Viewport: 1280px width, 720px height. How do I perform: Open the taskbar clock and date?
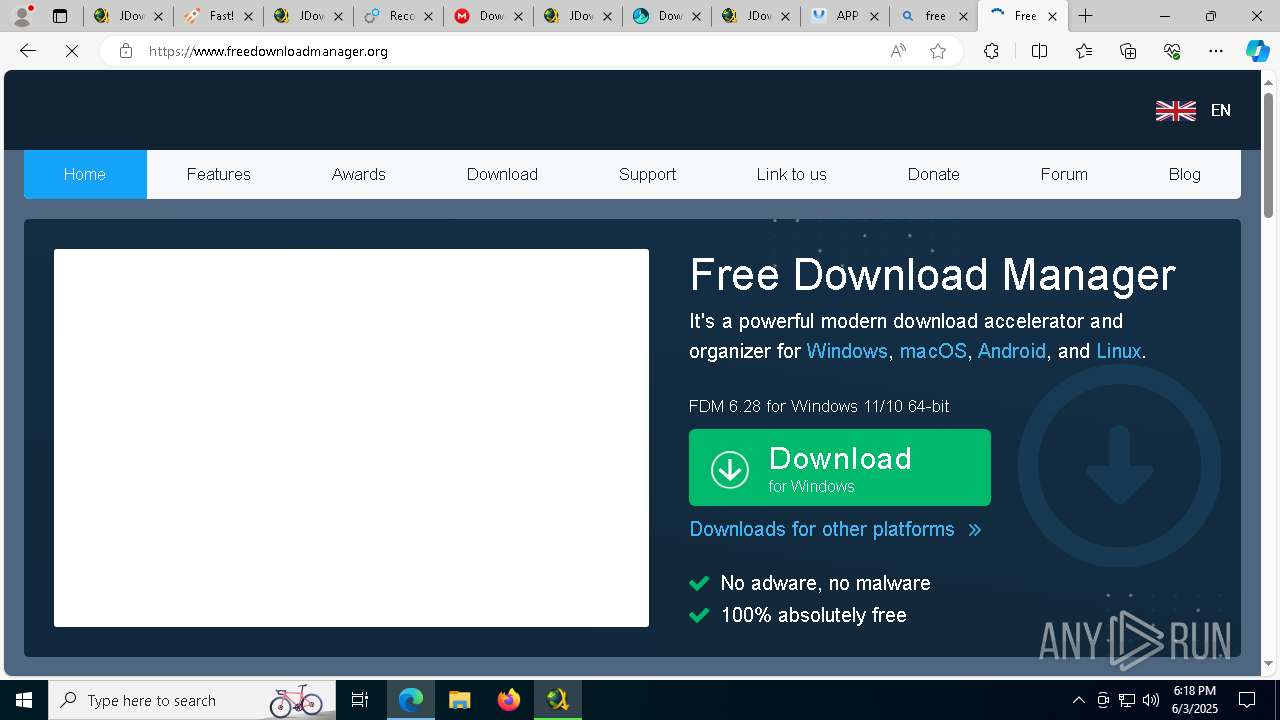pos(1194,700)
